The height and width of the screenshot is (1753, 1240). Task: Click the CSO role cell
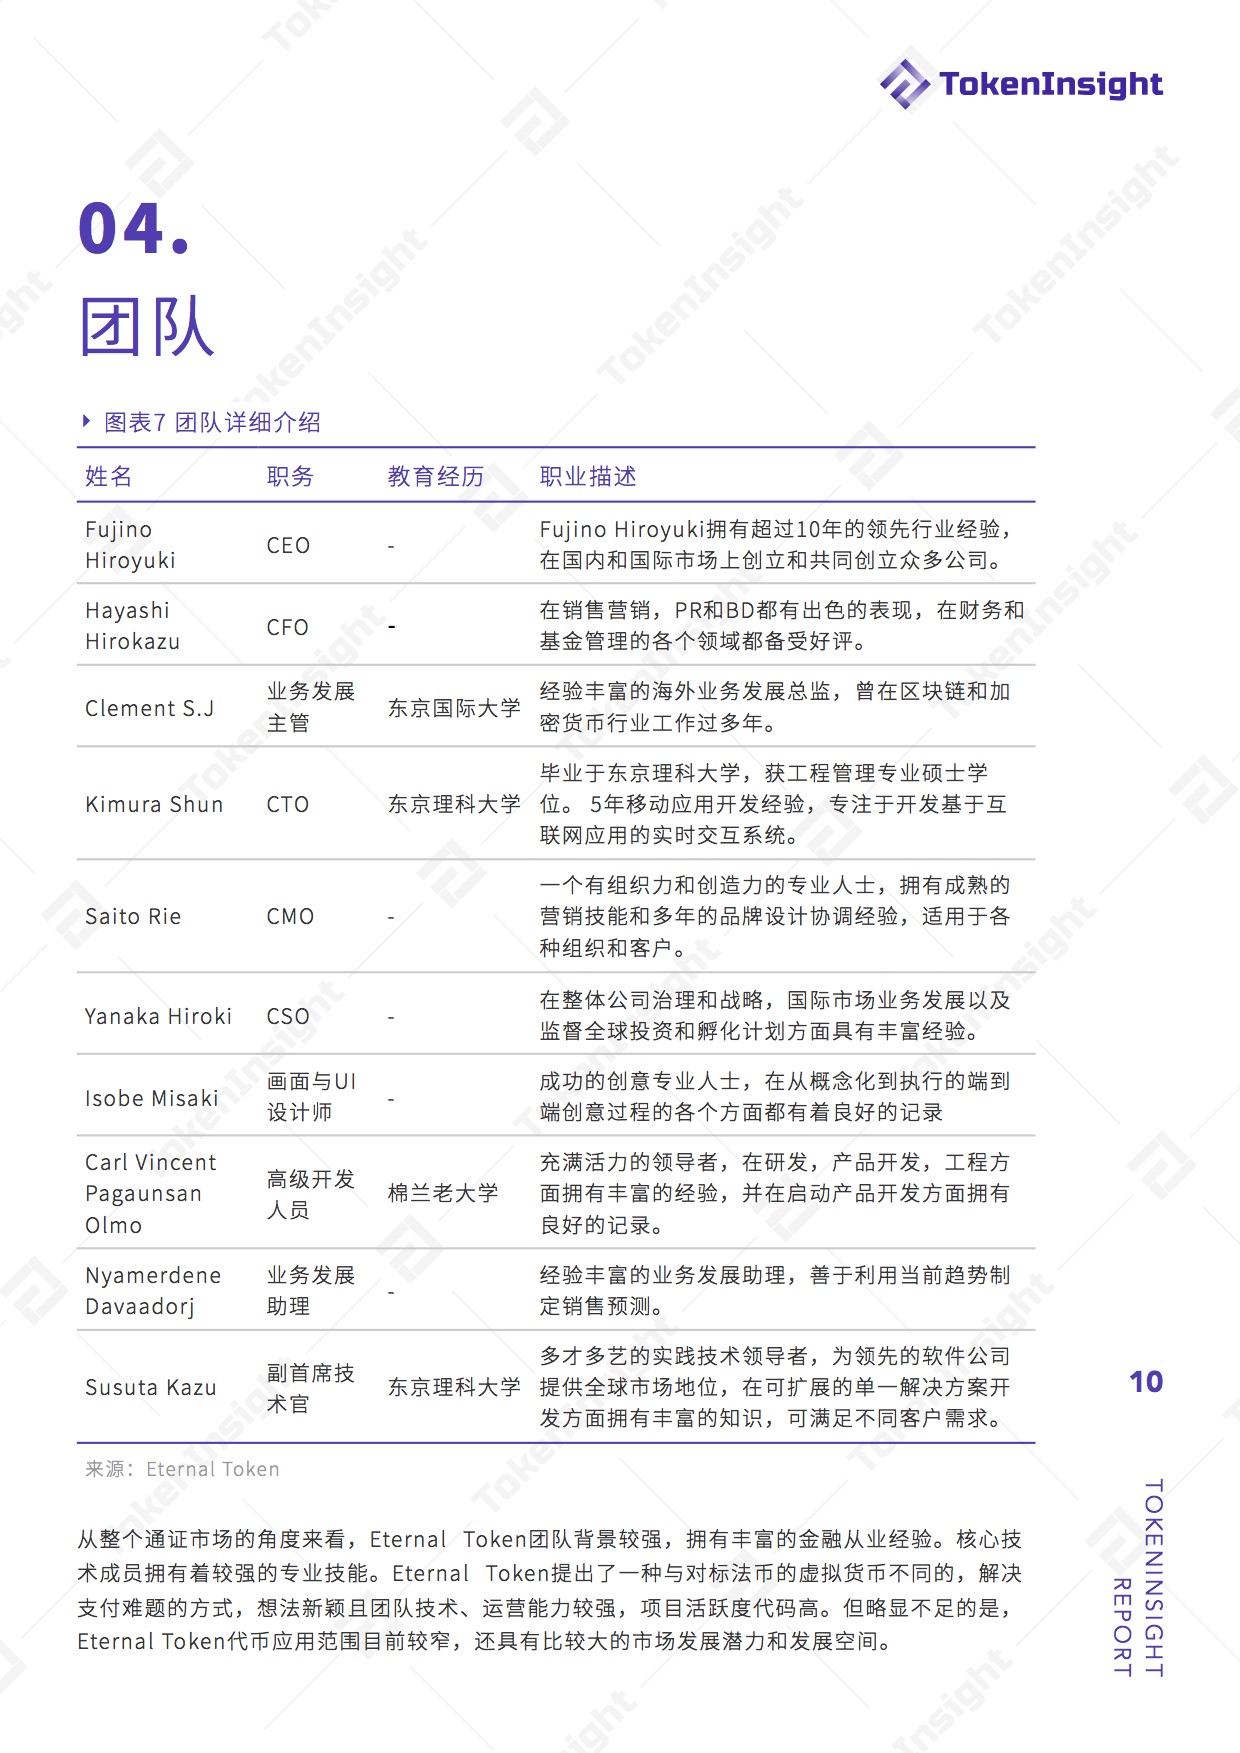click(x=288, y=1016)
